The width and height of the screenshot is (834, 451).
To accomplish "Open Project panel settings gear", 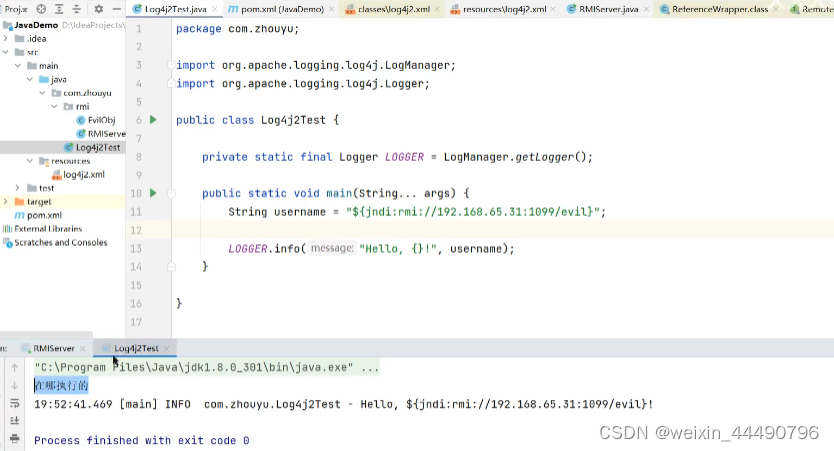I will pyautogui.click(x=98, y=9).
